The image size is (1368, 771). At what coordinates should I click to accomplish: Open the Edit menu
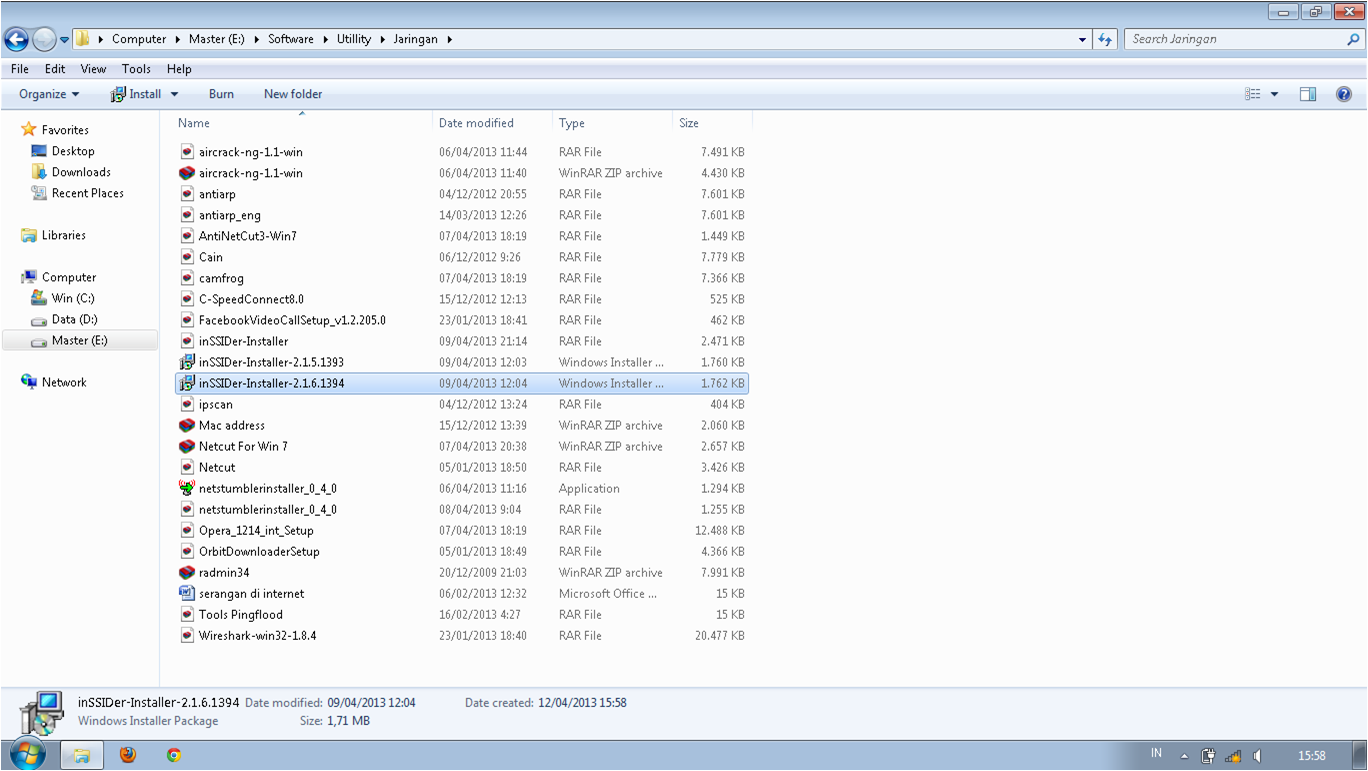[55, 69]
